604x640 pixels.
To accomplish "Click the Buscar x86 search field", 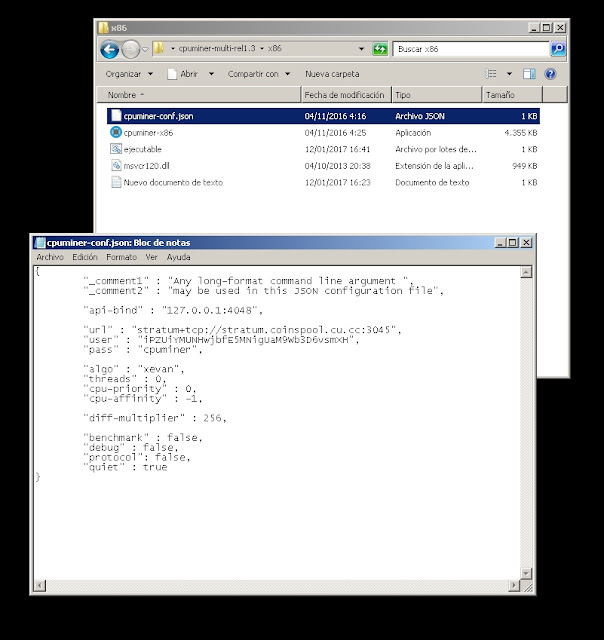I will (471, 49).
